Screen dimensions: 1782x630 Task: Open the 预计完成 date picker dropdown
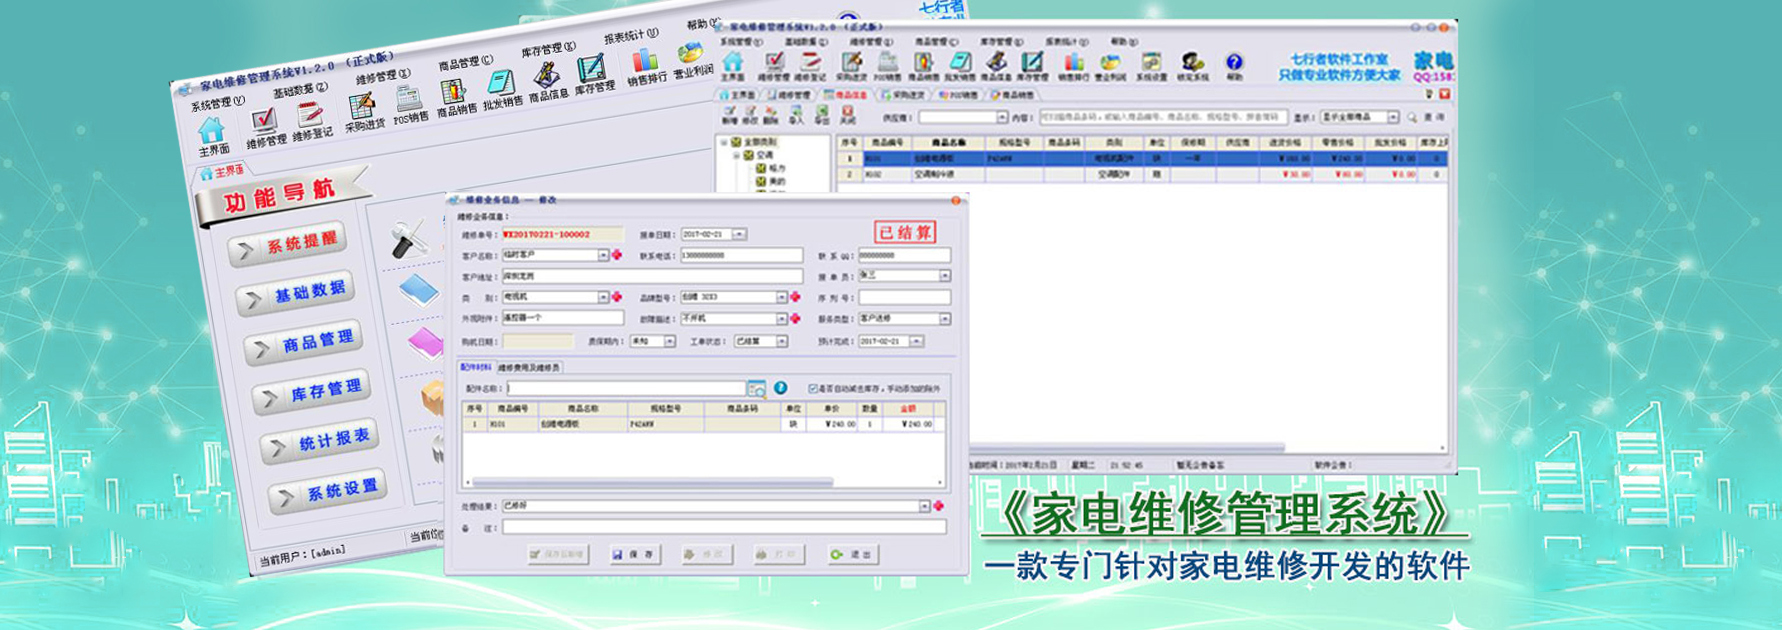coord(916,342)
